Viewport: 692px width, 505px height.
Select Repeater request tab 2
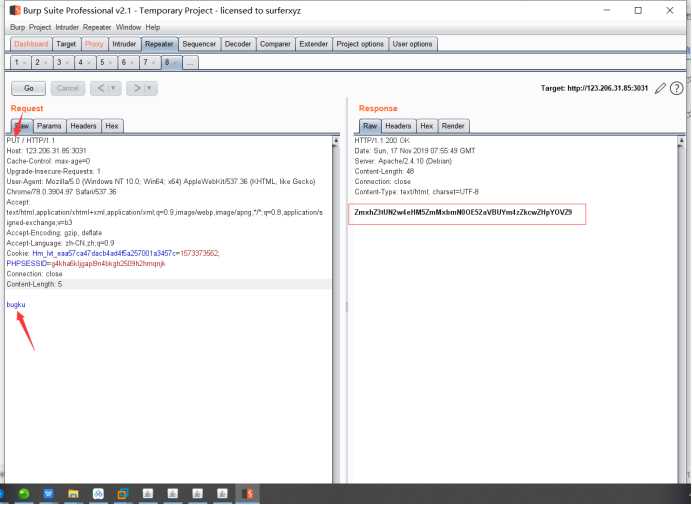(41, 63)
